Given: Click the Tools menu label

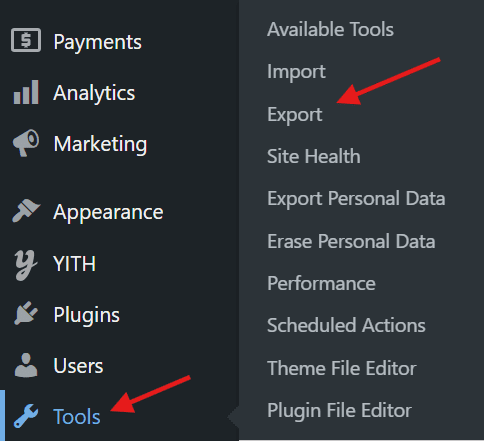Looking at the screenshot, I should [77, 417].
